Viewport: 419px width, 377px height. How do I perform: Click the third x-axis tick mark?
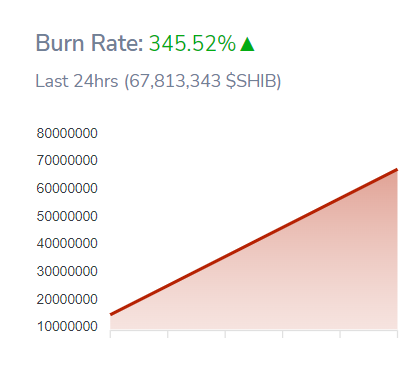(x=225, y=334)
